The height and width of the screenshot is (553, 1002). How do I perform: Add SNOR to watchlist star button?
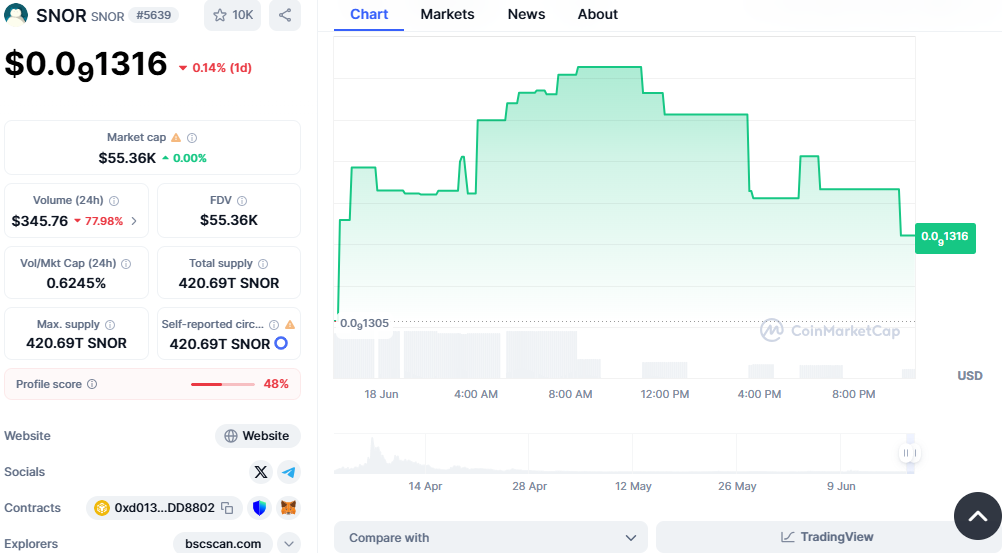pos(233,15)
